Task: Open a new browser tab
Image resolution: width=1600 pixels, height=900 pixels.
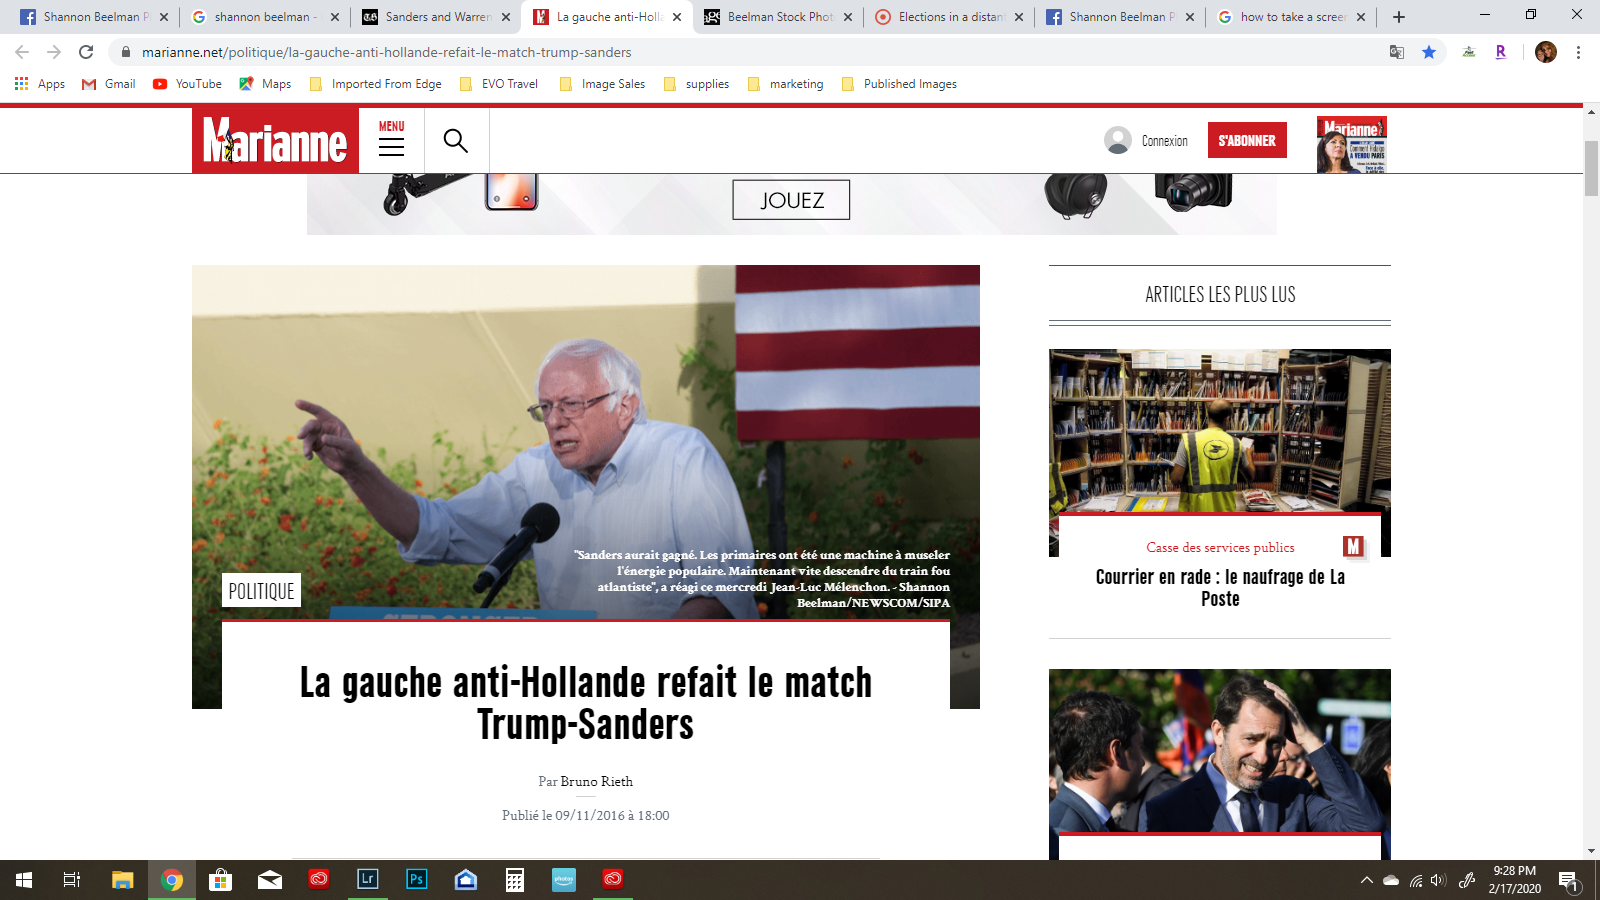Action: 1399,17
